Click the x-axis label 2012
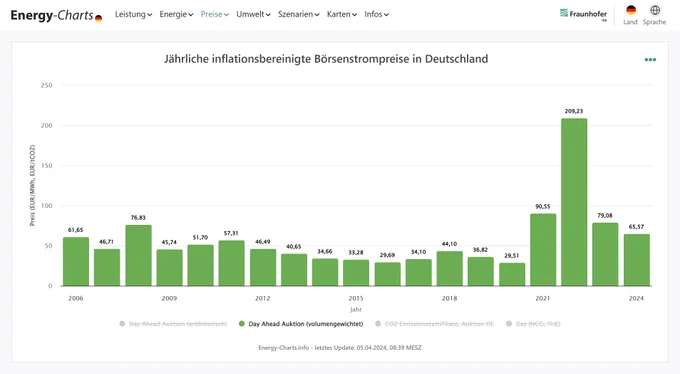This screenshot has height=374, width=680. pyautogui.click(x=262, y=299)
